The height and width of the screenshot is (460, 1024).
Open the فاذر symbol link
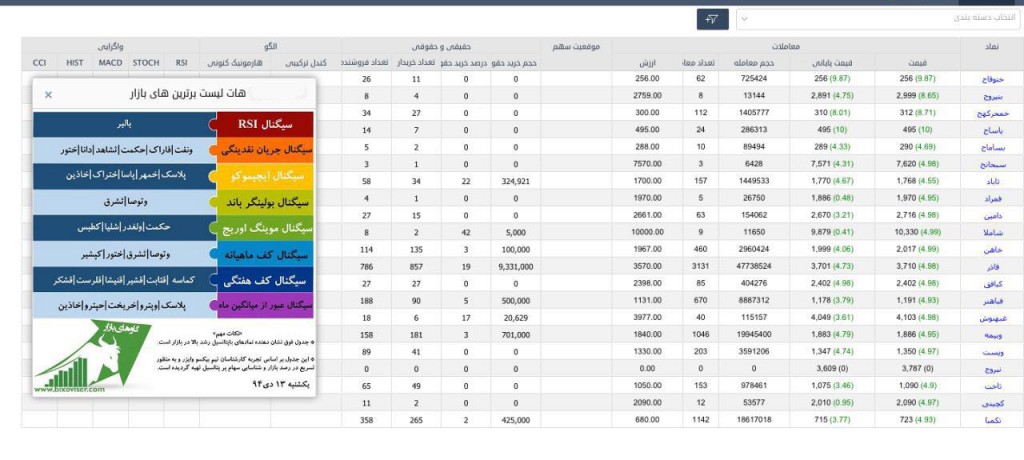tap(992, 266)
